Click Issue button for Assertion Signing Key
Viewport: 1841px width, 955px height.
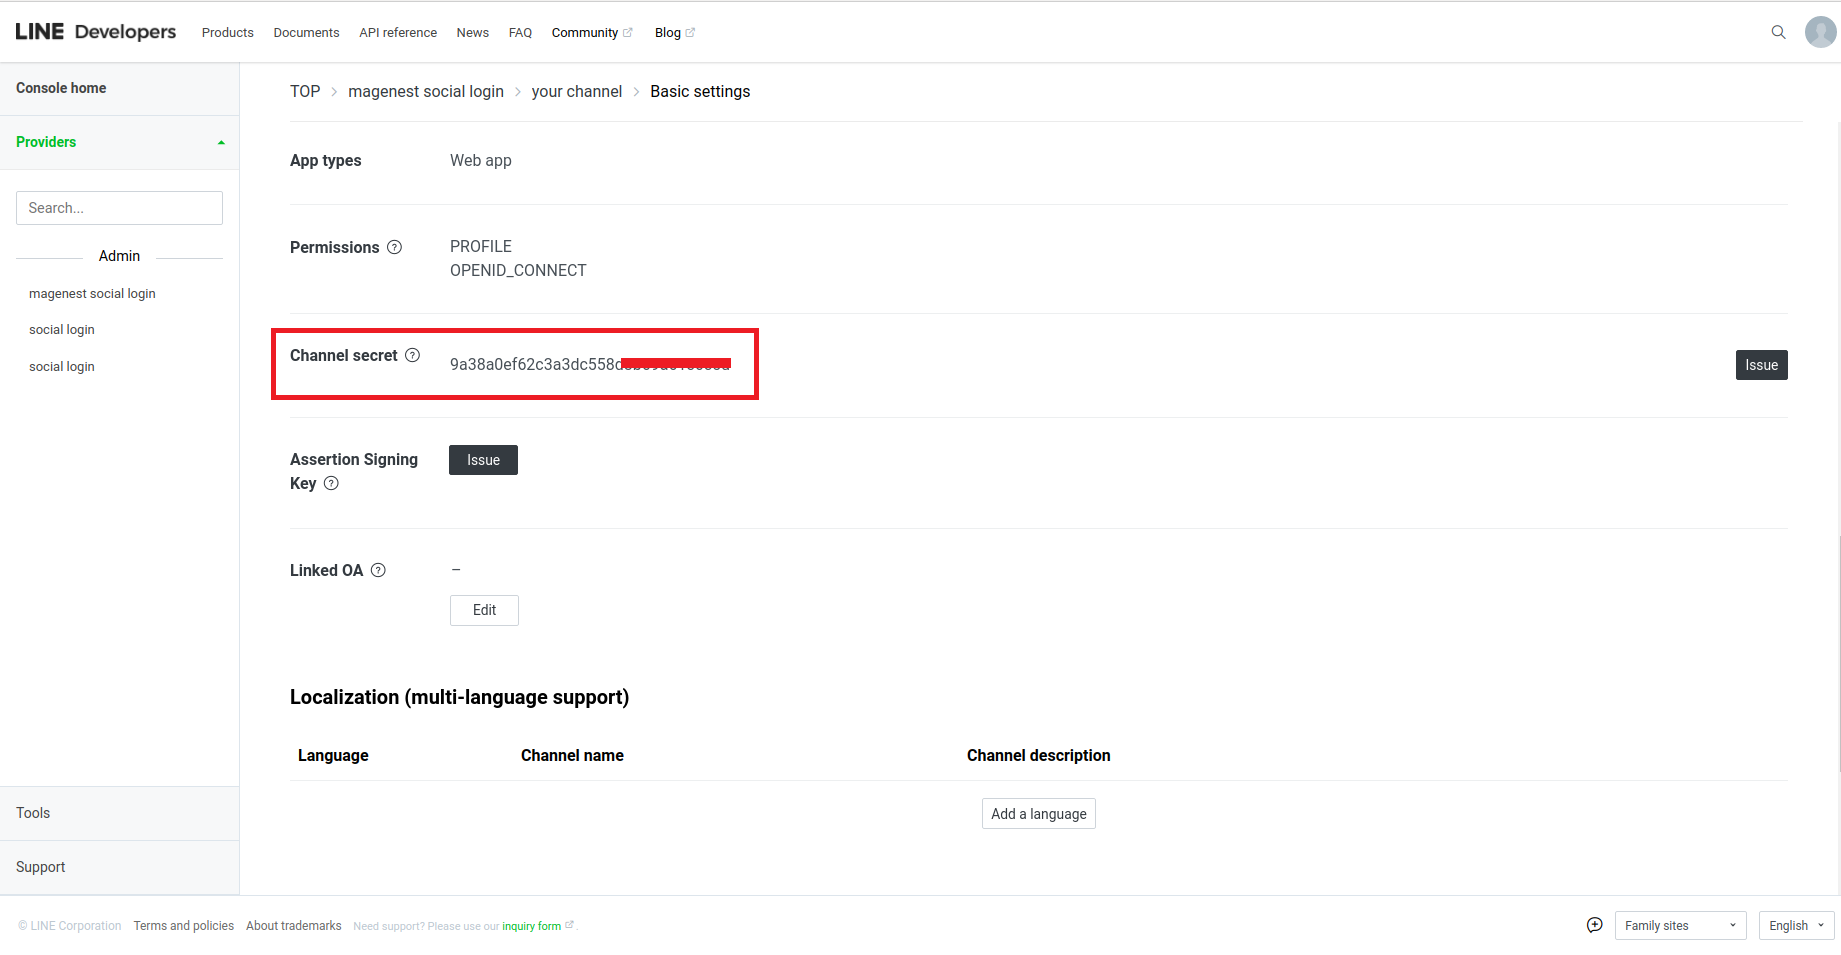tap(483, 460)
